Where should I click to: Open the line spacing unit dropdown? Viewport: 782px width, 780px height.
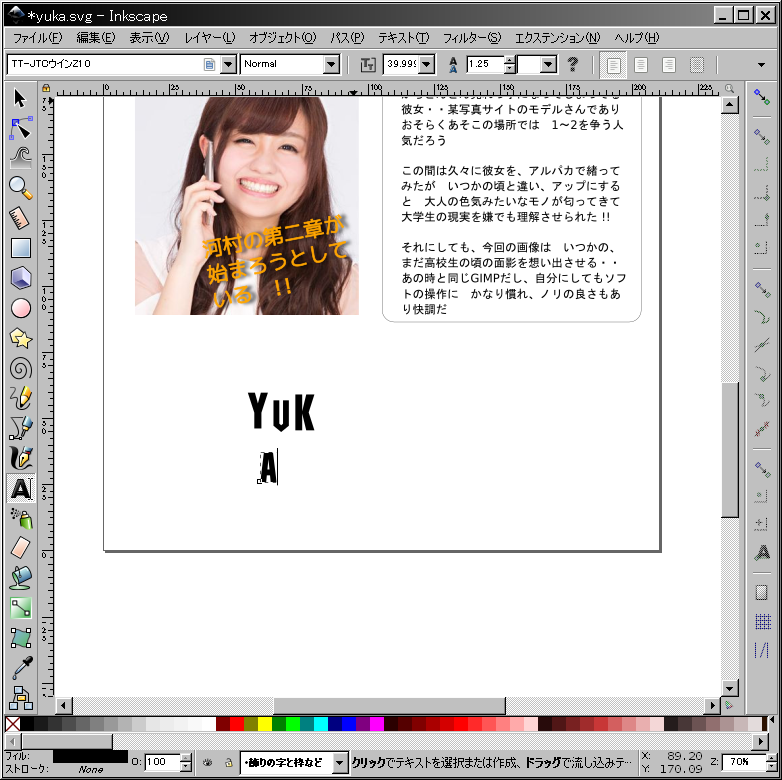(549, 64)
